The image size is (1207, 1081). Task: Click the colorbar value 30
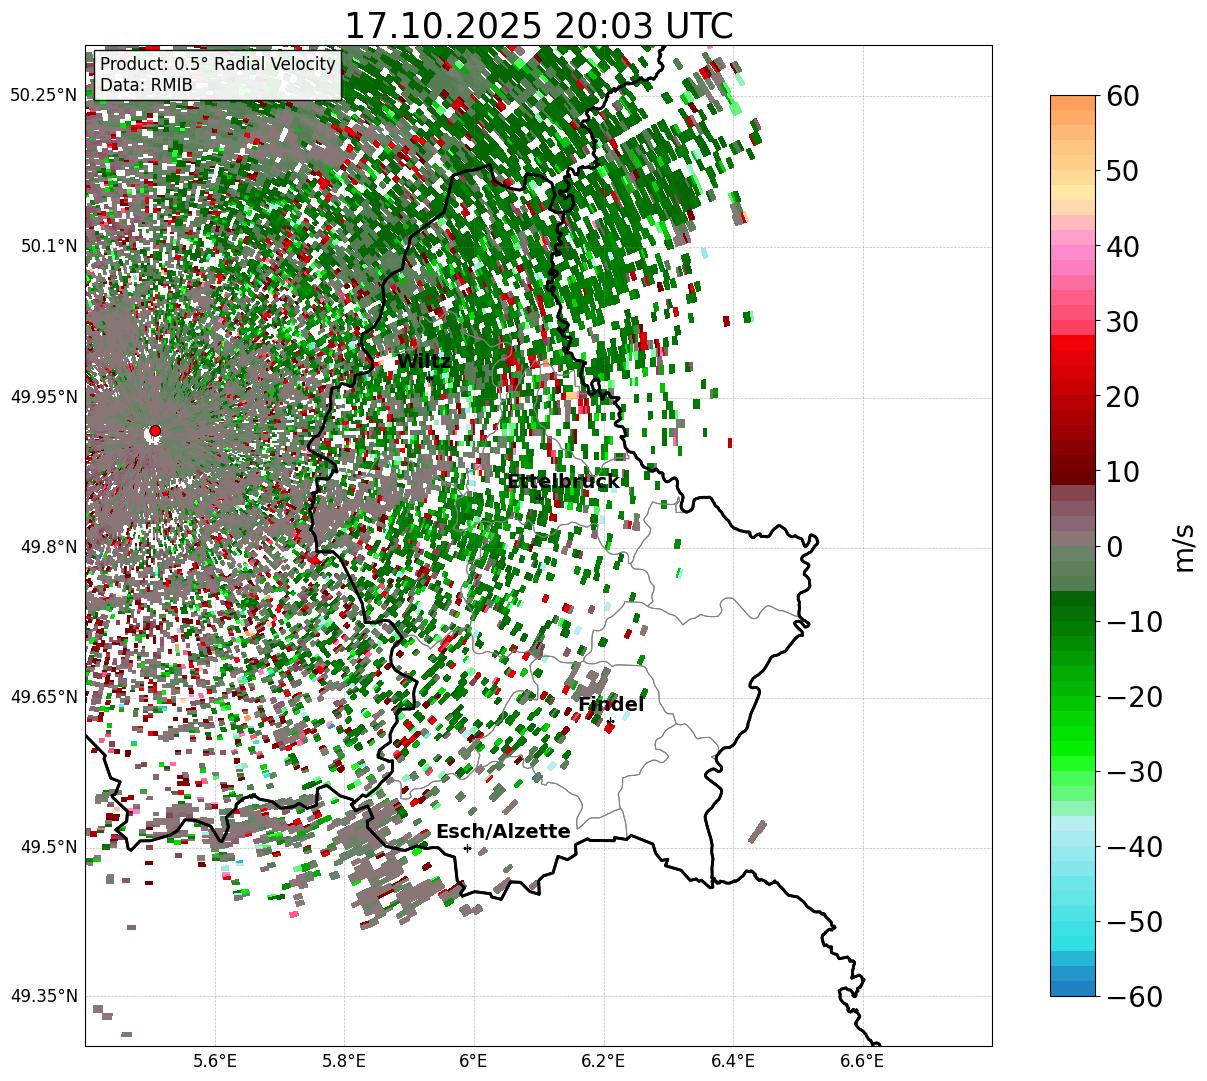tap(1122, 322)
